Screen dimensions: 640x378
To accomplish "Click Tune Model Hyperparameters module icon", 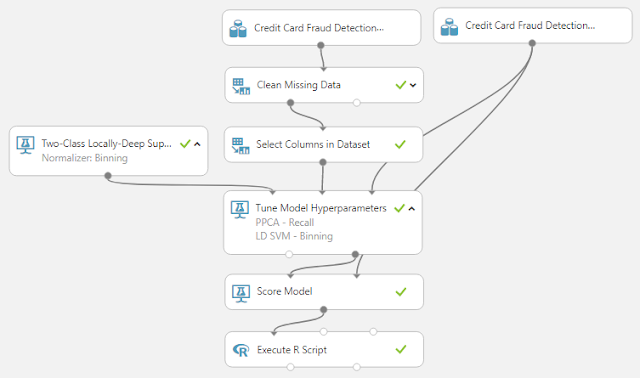I will pyautogui.click(x=240, y=209).
